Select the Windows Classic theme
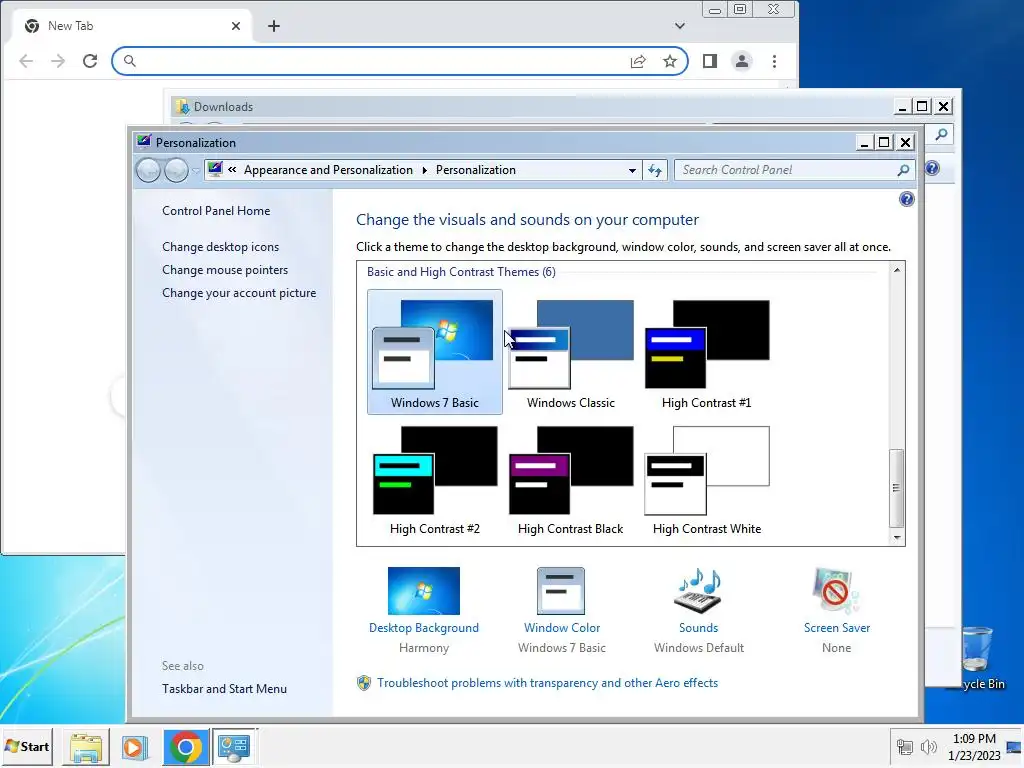1024x768 pixels. click(x=571, y=352)
